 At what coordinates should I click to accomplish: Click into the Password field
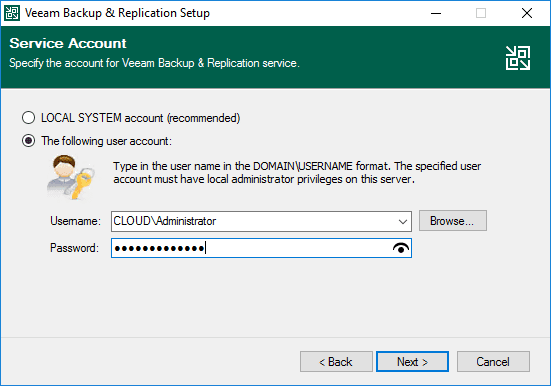[261, 248]
